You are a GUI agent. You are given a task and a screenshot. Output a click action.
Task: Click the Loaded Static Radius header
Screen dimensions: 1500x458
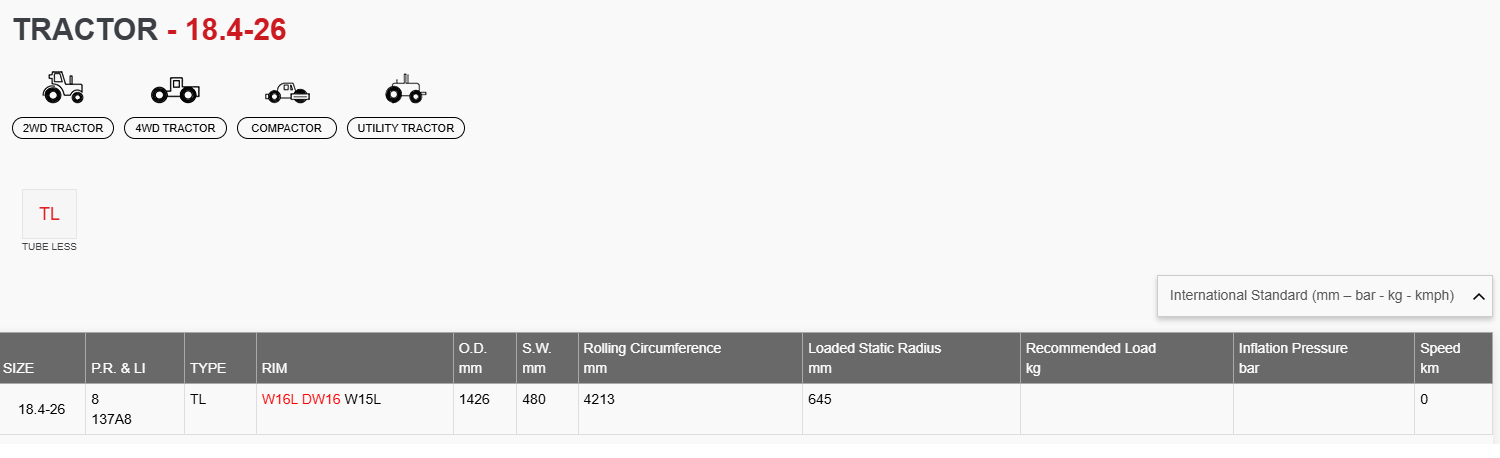(875, 348)
